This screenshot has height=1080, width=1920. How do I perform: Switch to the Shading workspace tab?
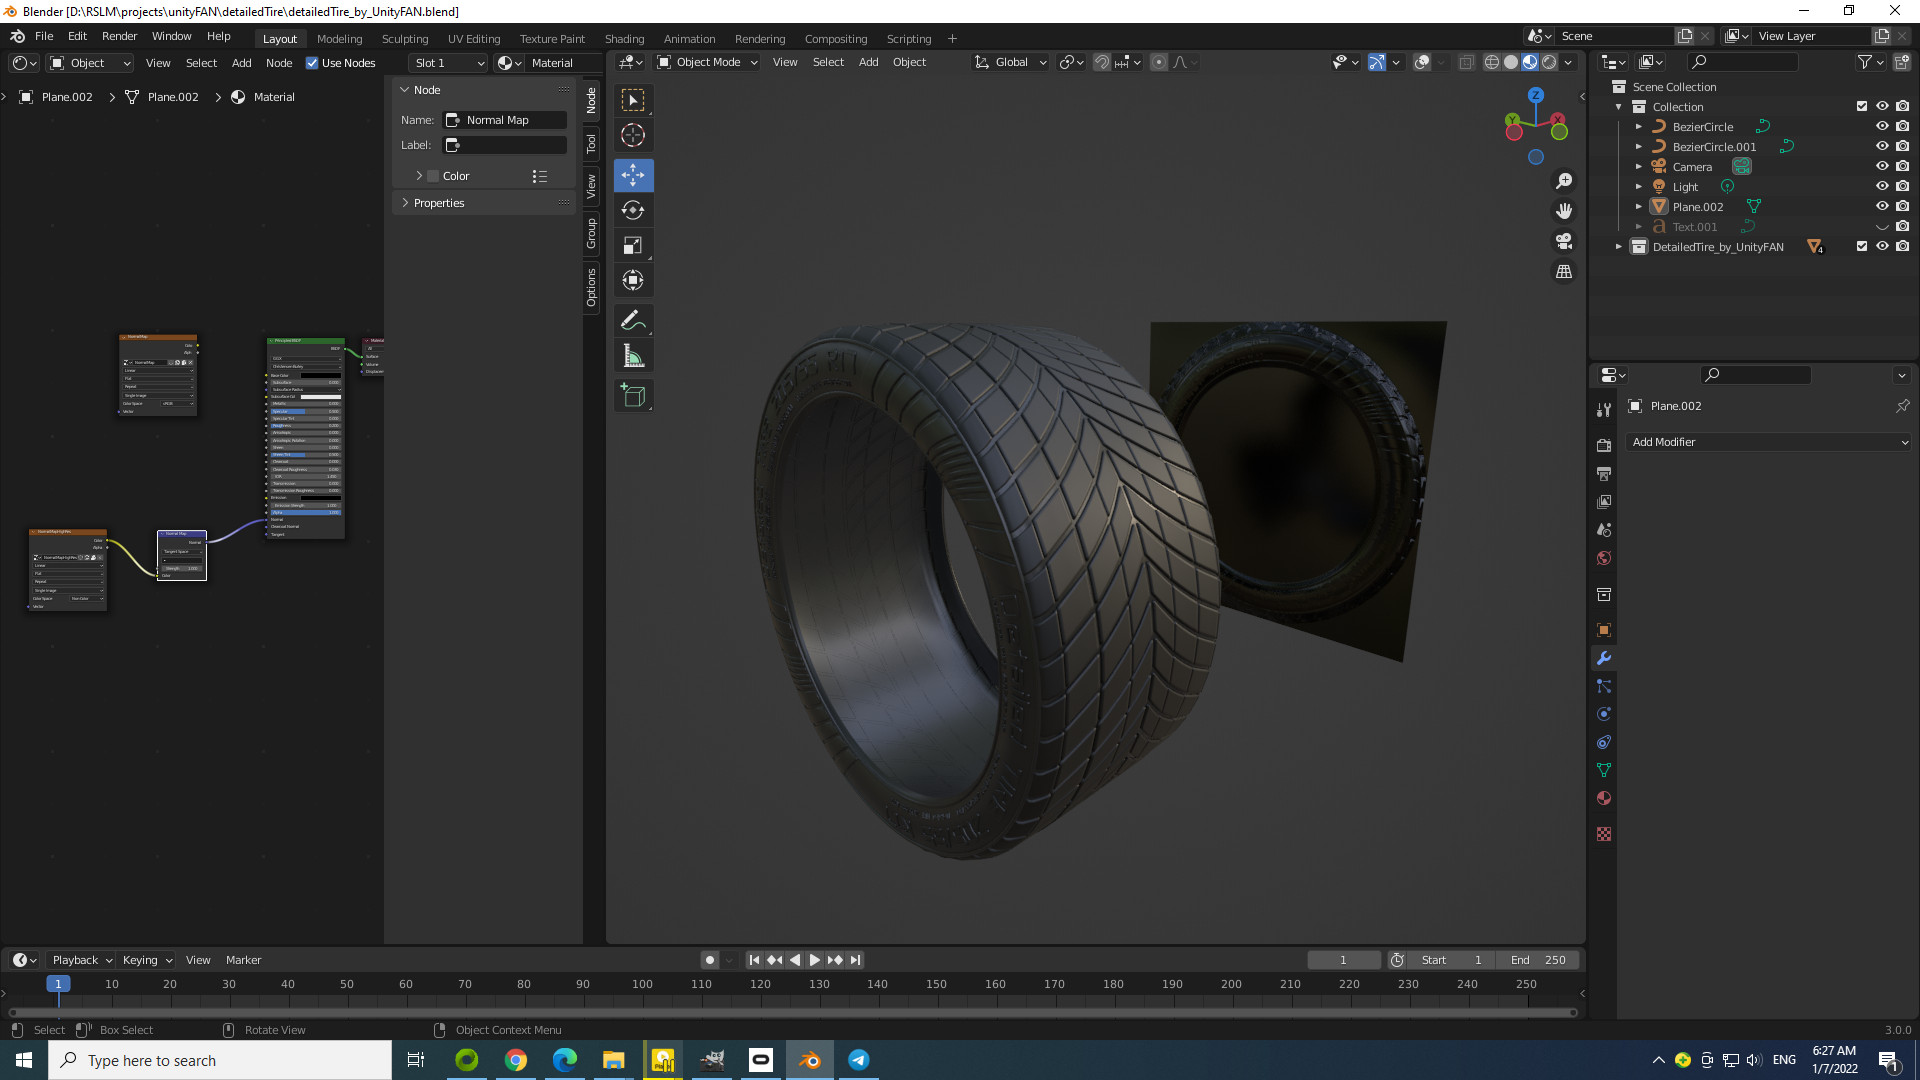(x=624, y=38)
